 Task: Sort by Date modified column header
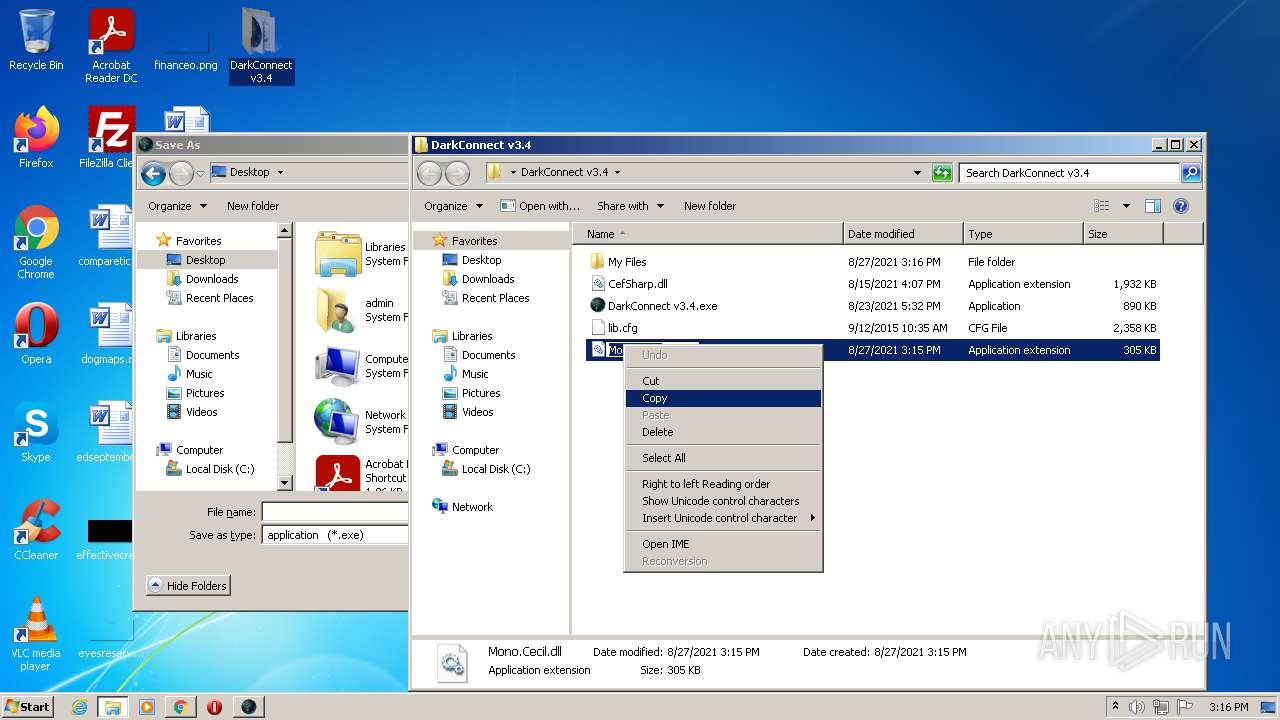coord(903,234)
